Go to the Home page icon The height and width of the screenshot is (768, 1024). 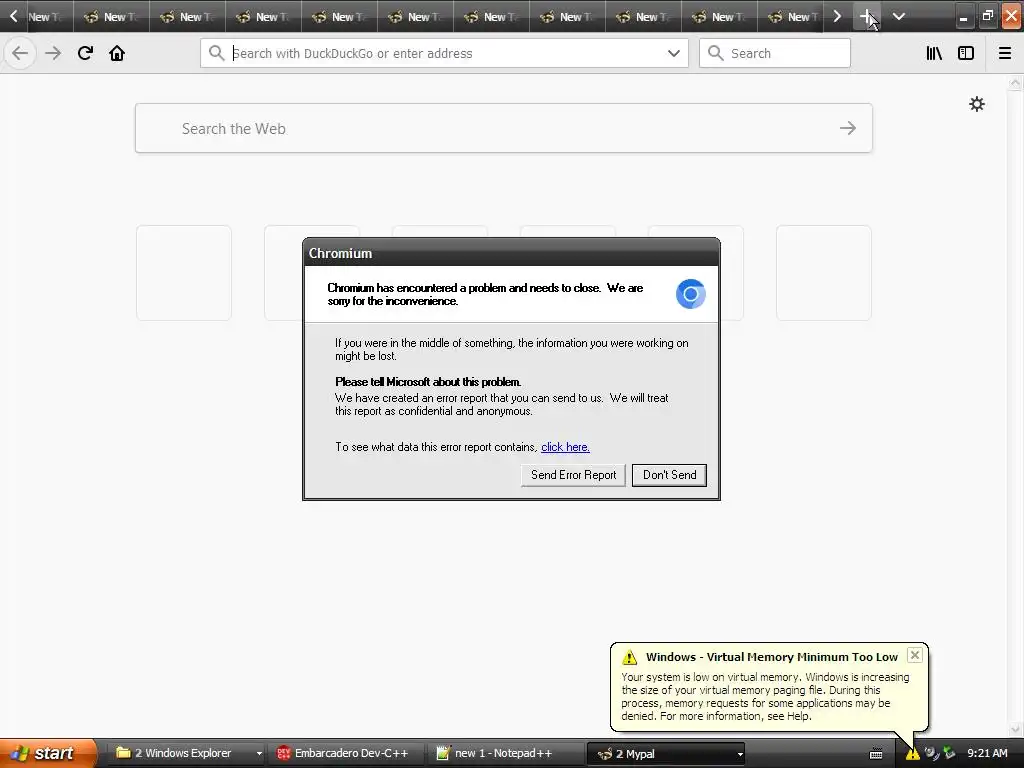pos(117,53)
